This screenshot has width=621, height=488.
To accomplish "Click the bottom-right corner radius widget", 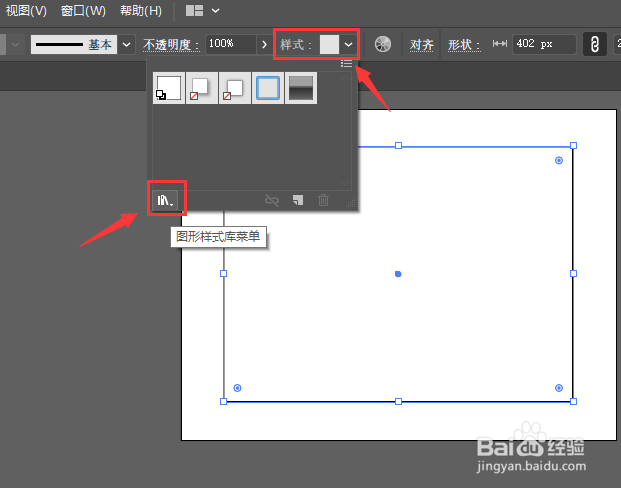I will 559,388.
